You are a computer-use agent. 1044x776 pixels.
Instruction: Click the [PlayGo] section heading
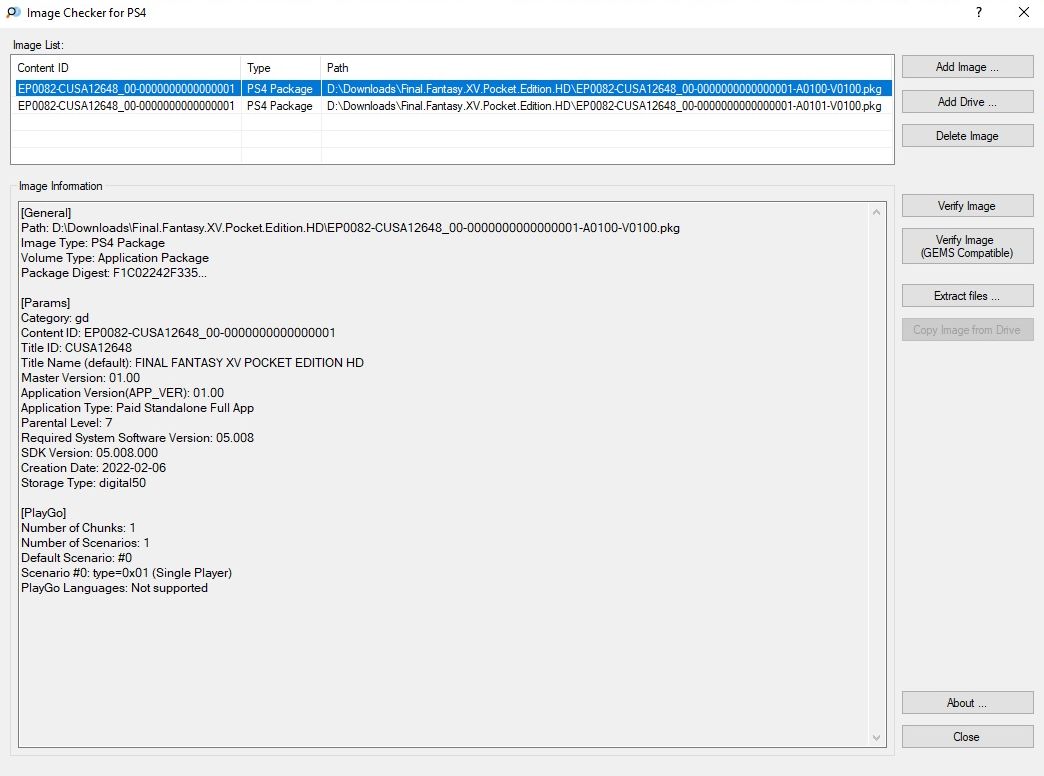pyautogui.click(x=43, y=513)
